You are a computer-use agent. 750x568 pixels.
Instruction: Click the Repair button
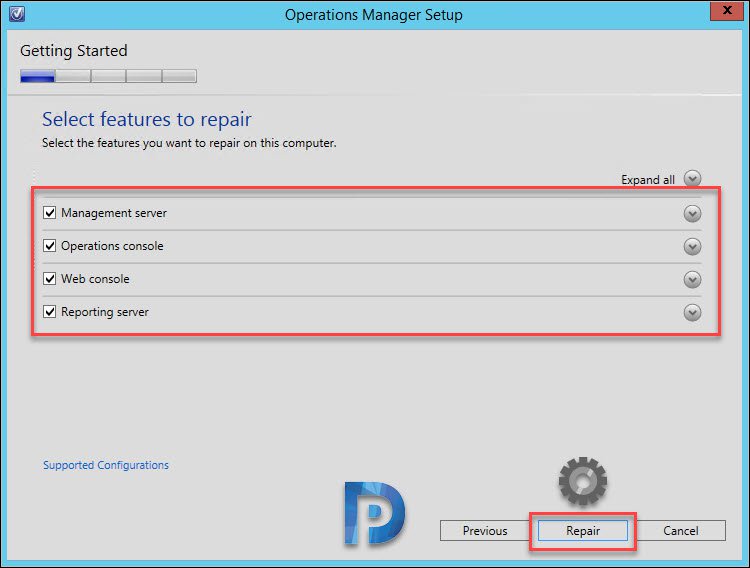(583, 531)
